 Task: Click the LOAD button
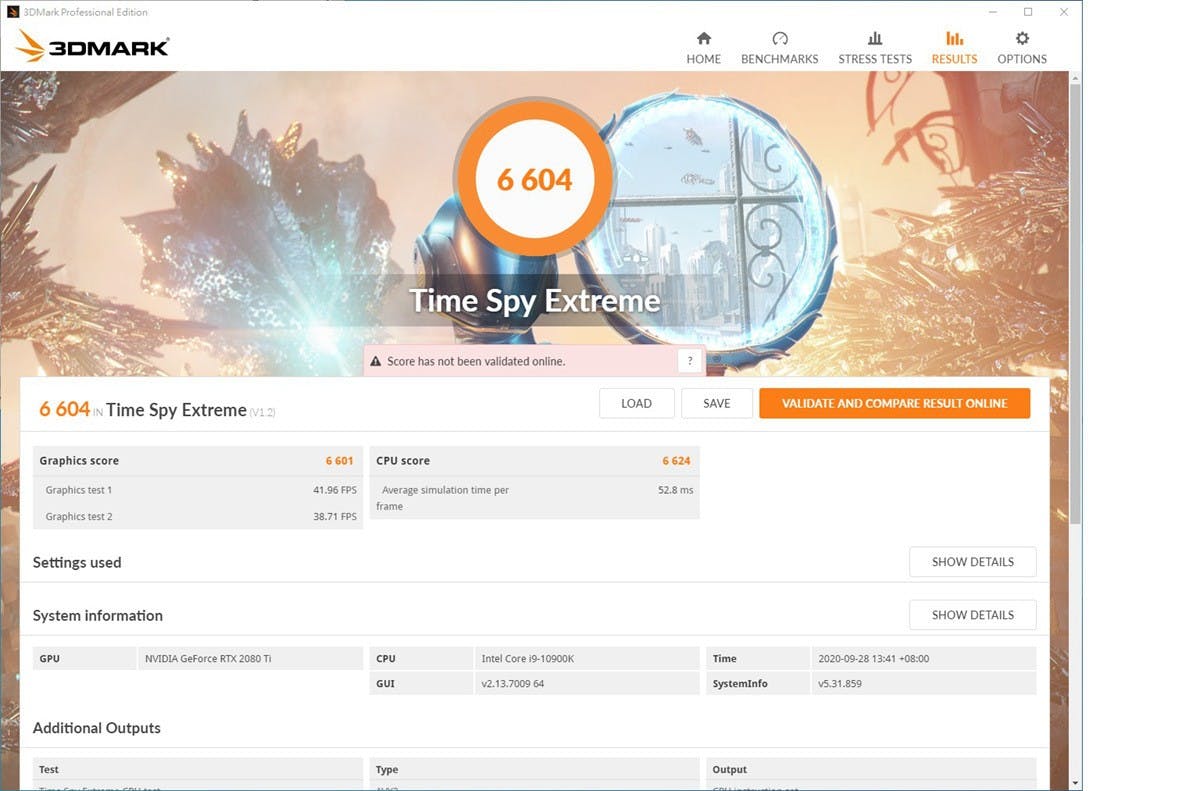point(636,403)
